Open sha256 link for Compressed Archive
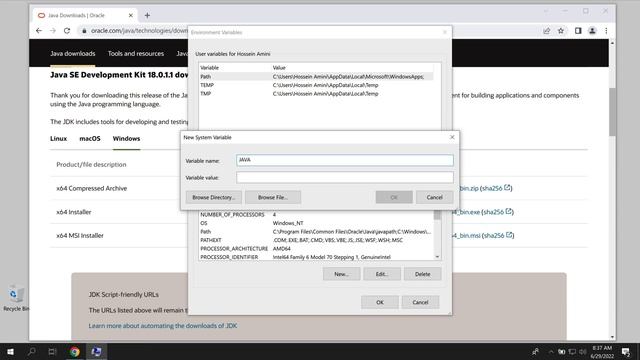640x360 pixels. pyautogui.click(x=496, y=188)
